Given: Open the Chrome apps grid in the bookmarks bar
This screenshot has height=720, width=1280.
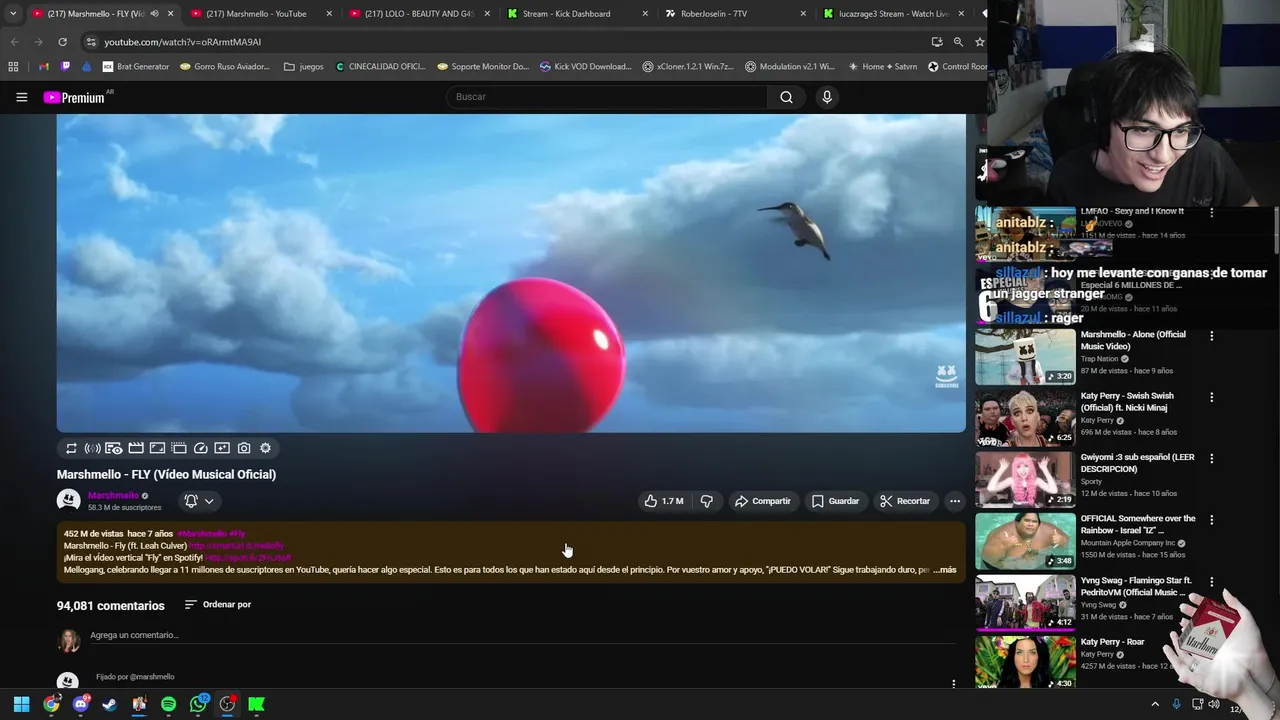Looking at the screenshot, I should pyautogui.click(x=13, y=67).
